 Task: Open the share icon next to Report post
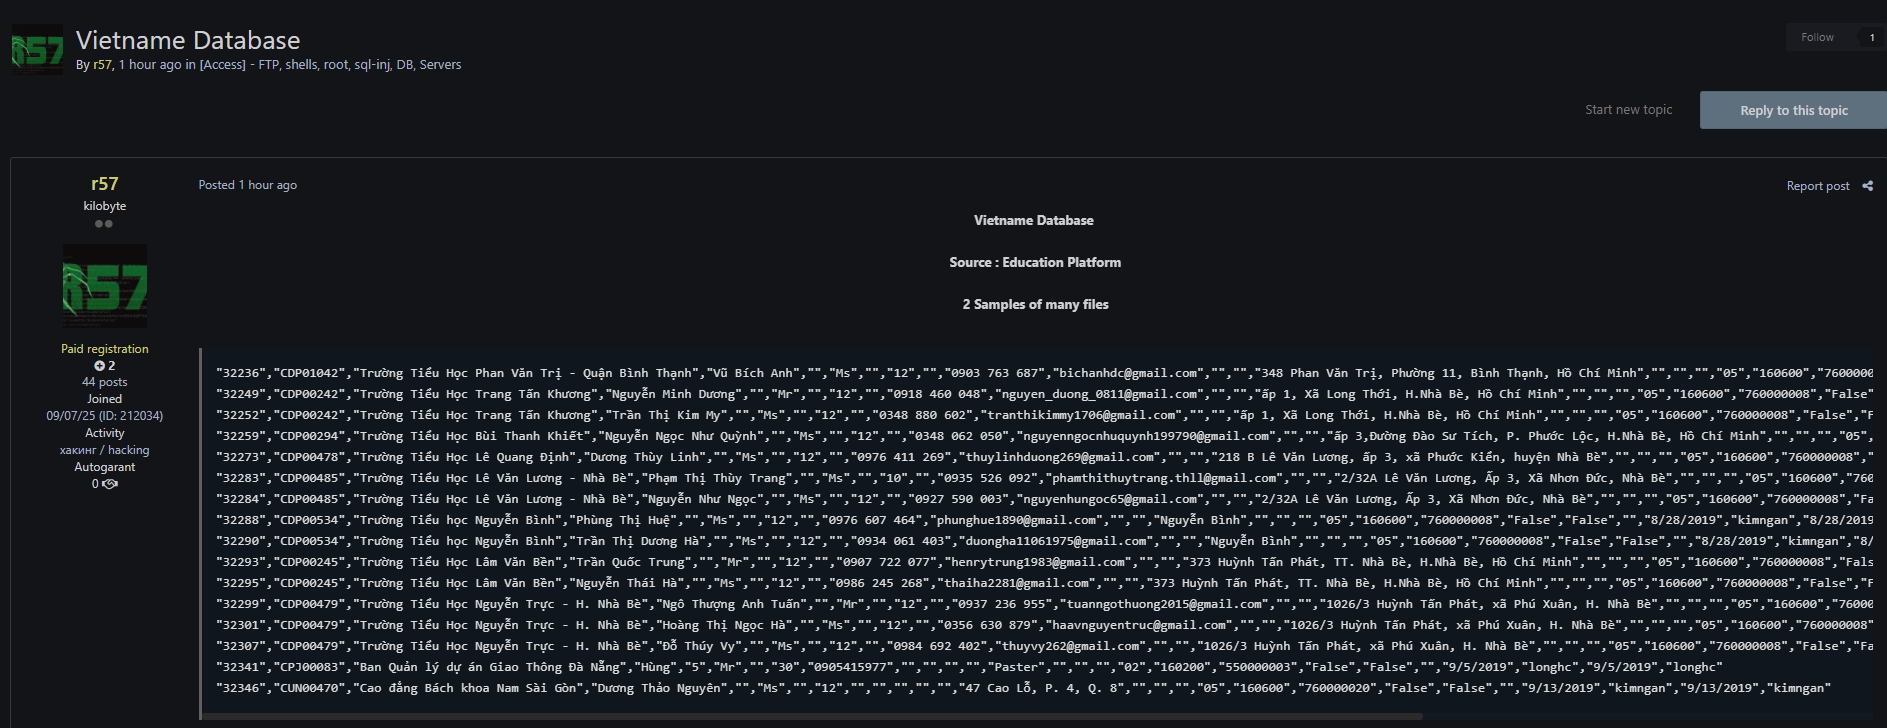pos(1867,186)
